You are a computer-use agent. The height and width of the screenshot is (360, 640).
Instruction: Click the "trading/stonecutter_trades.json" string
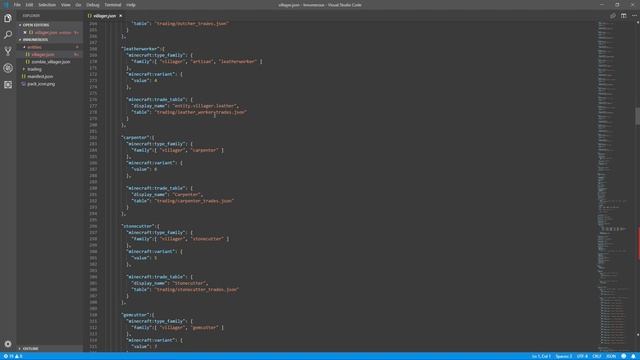197,289
